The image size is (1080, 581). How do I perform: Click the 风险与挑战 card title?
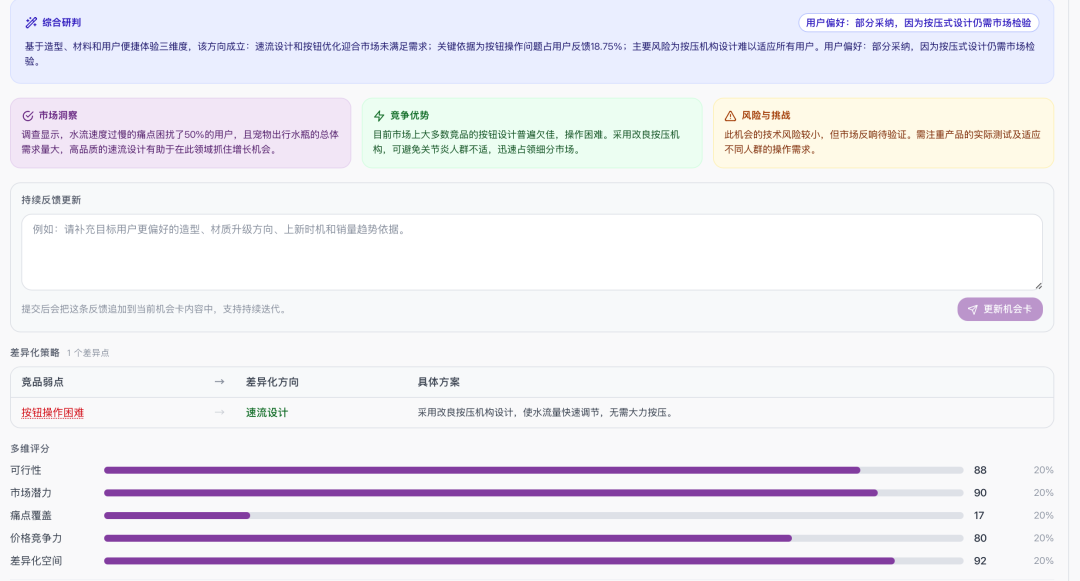[765, 116]
